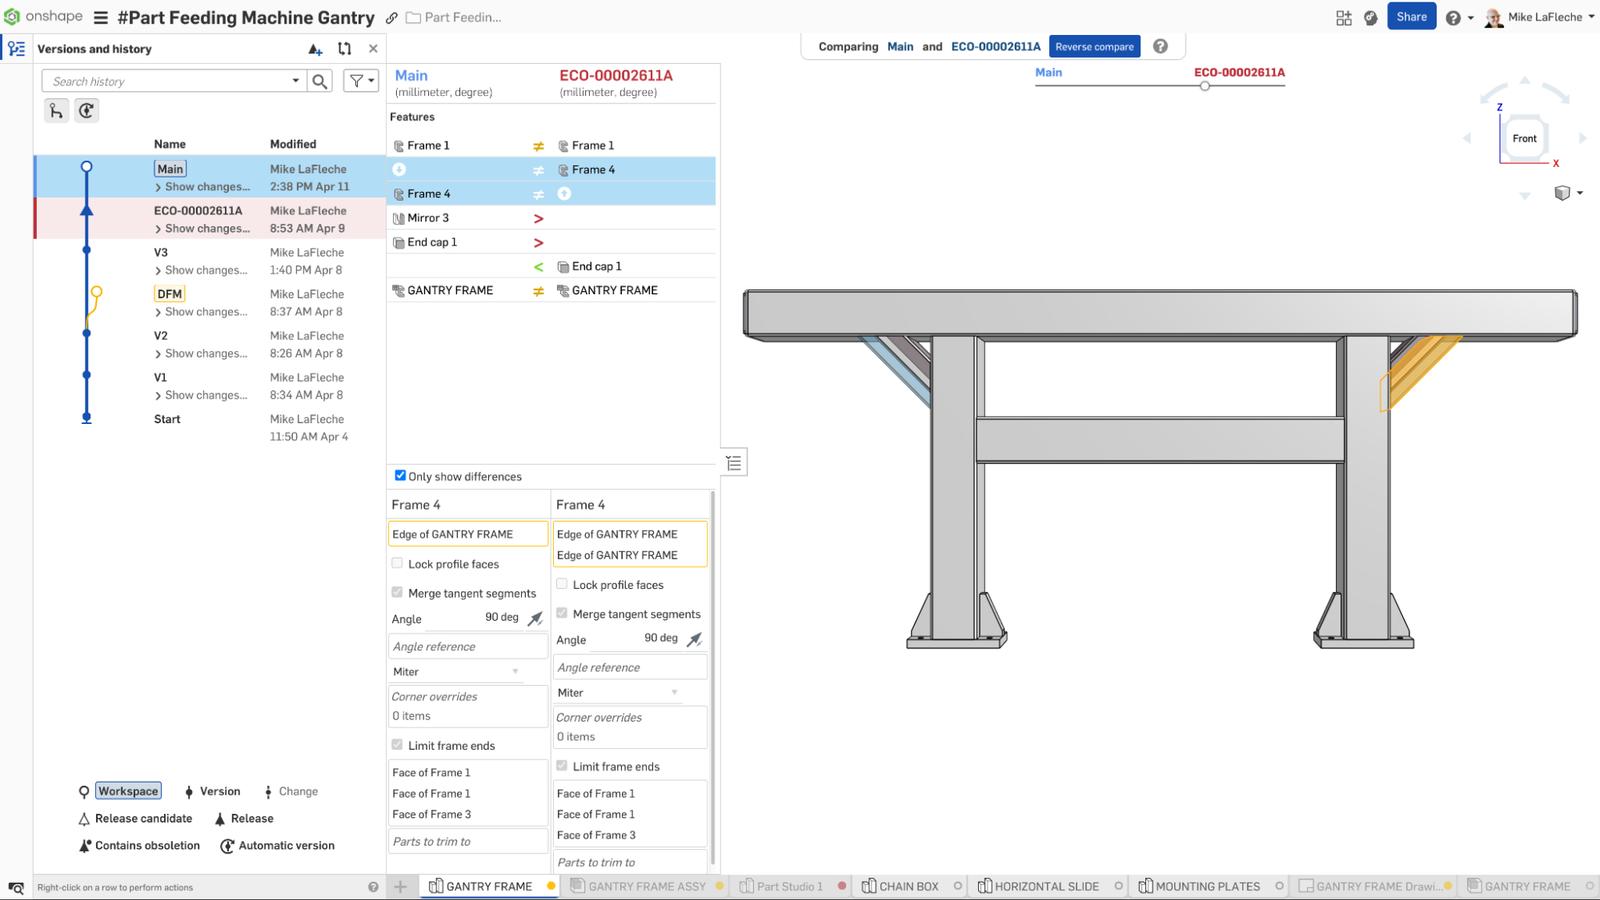Click the branch graph view icon
This screenshot has height=900, width=1600.
[56, 111]
